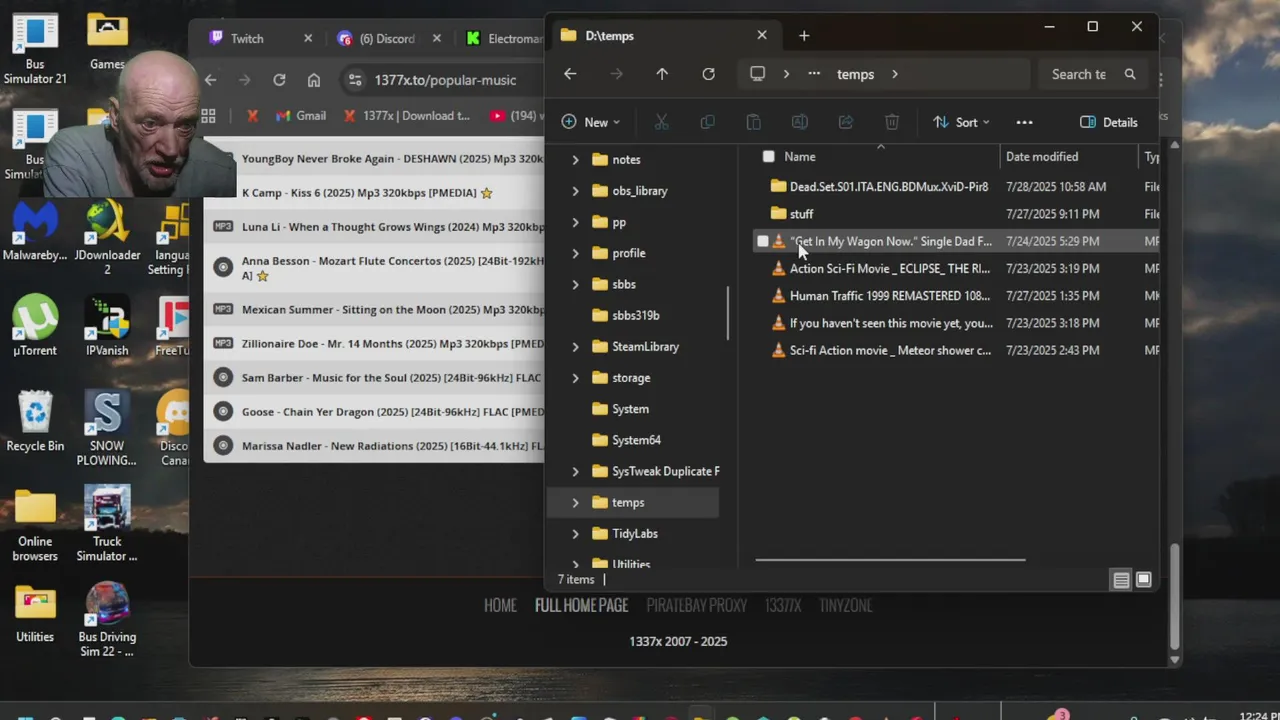Click the Name column header

800,156
